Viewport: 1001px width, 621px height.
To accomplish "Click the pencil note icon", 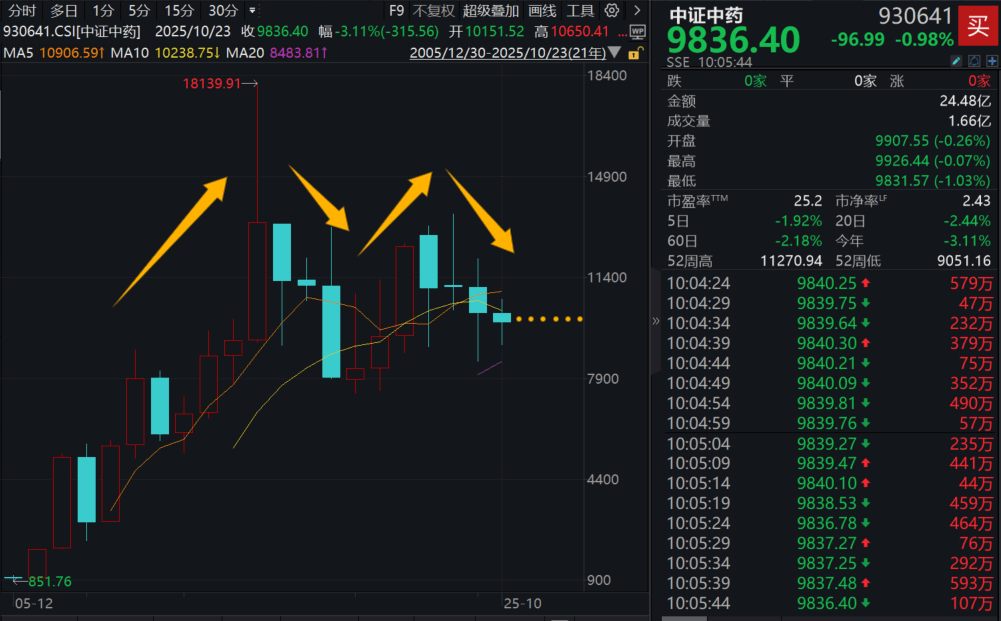I will pos(956,61).
